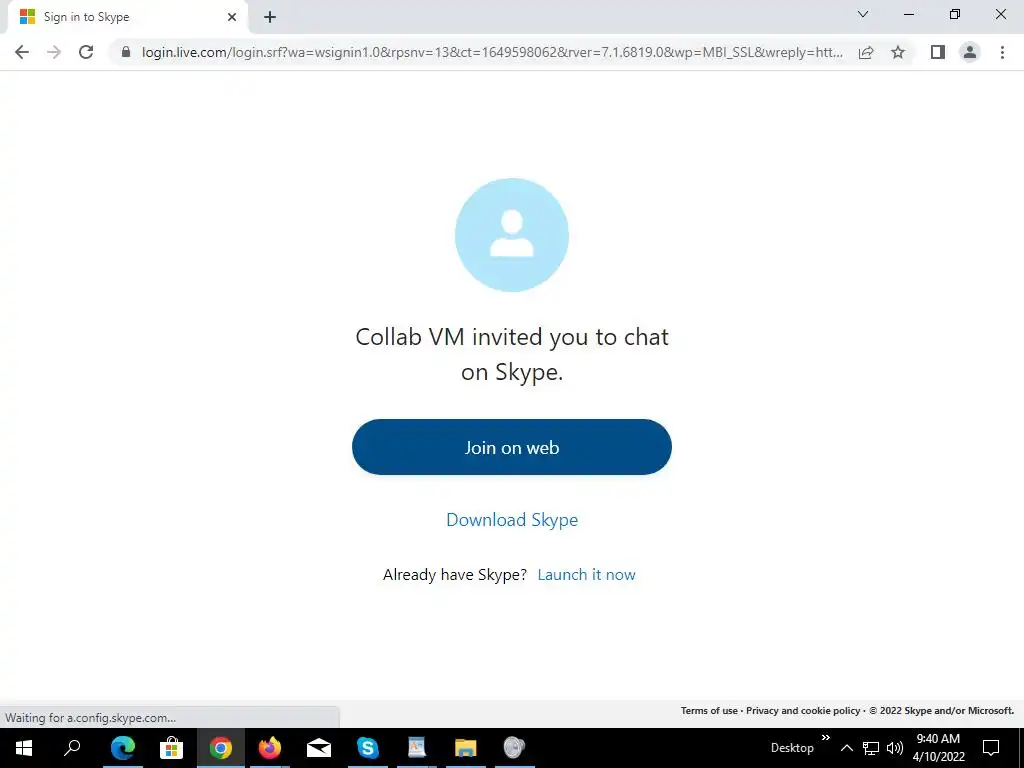The height and width of the screenshot is (768, 1024).
Task: Click the Launch it now link
Action: click(586, 575)
